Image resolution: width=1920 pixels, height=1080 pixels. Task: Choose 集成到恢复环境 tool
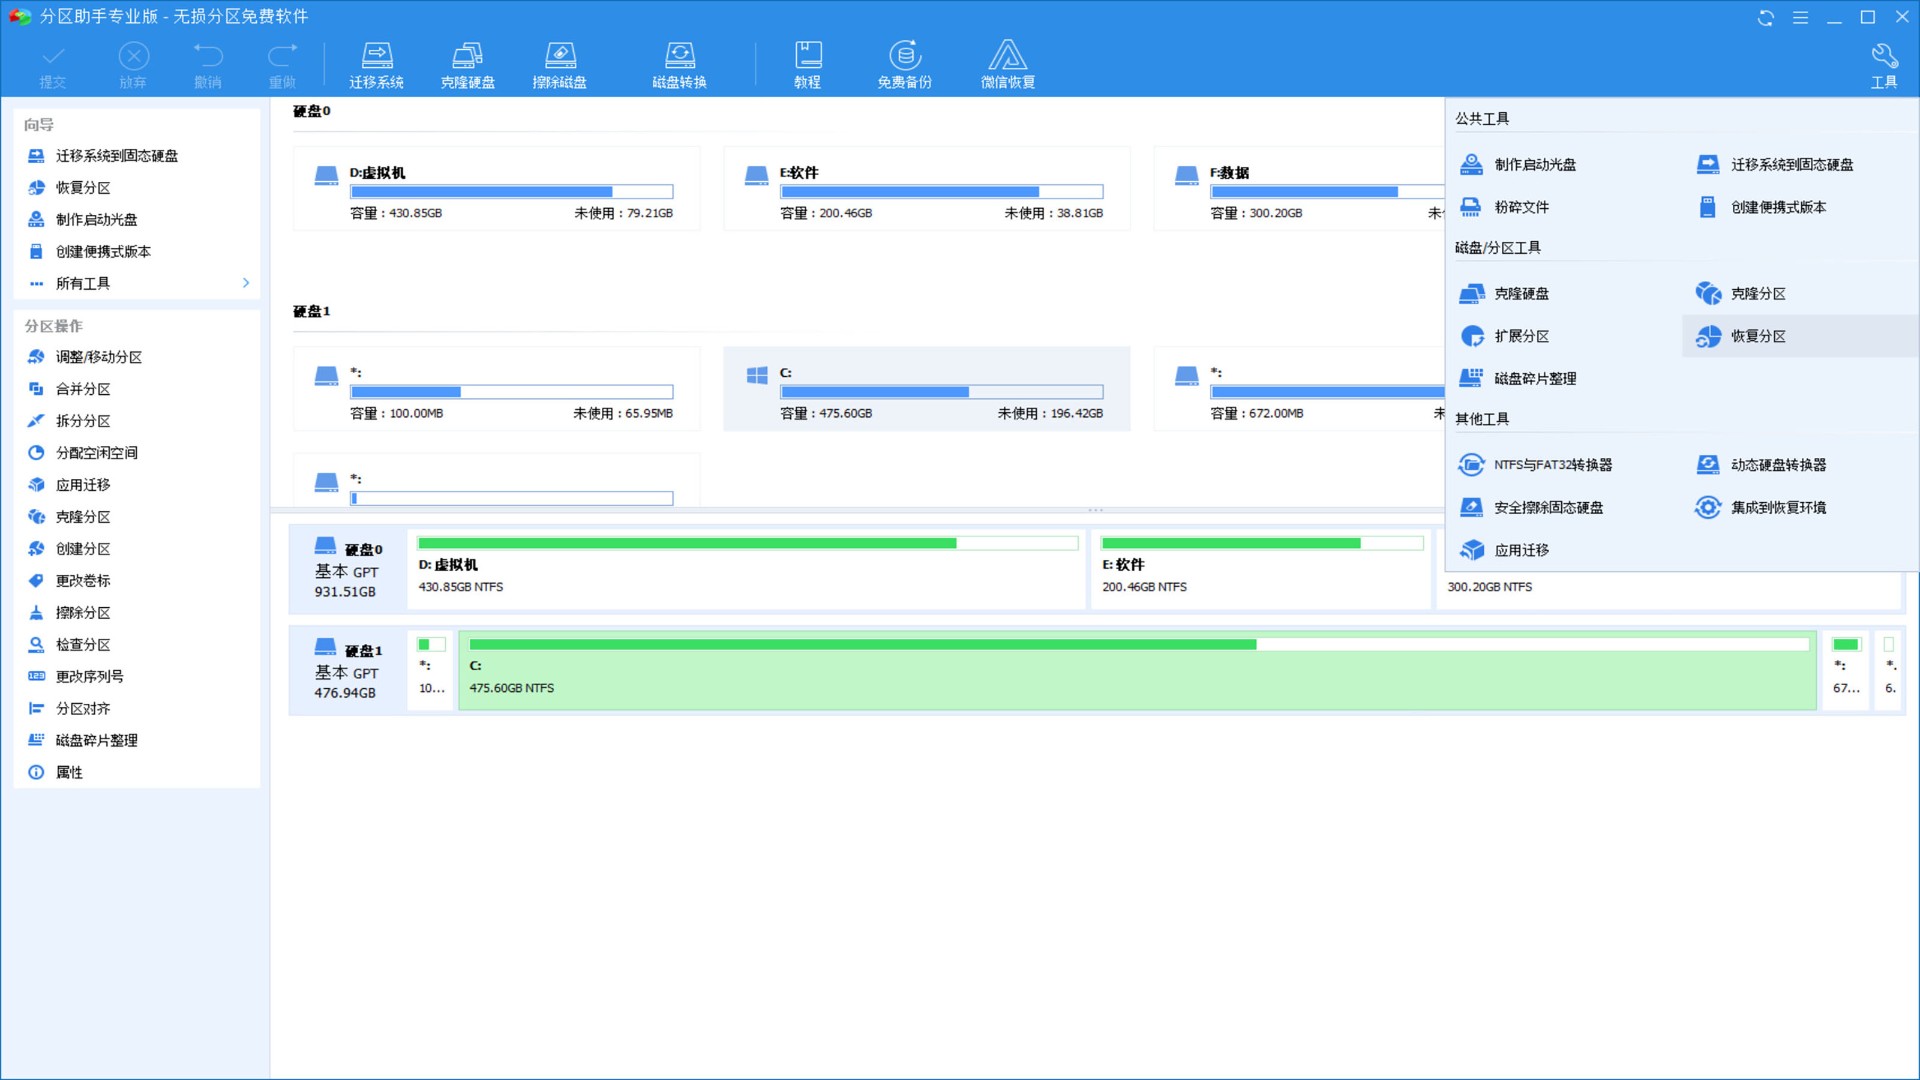click(x=1761, y=507)
